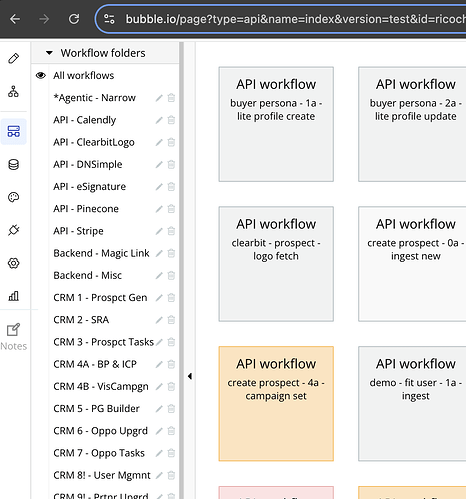
Task: Open the Plugins tab plug icon
Action: pos(14,230)
